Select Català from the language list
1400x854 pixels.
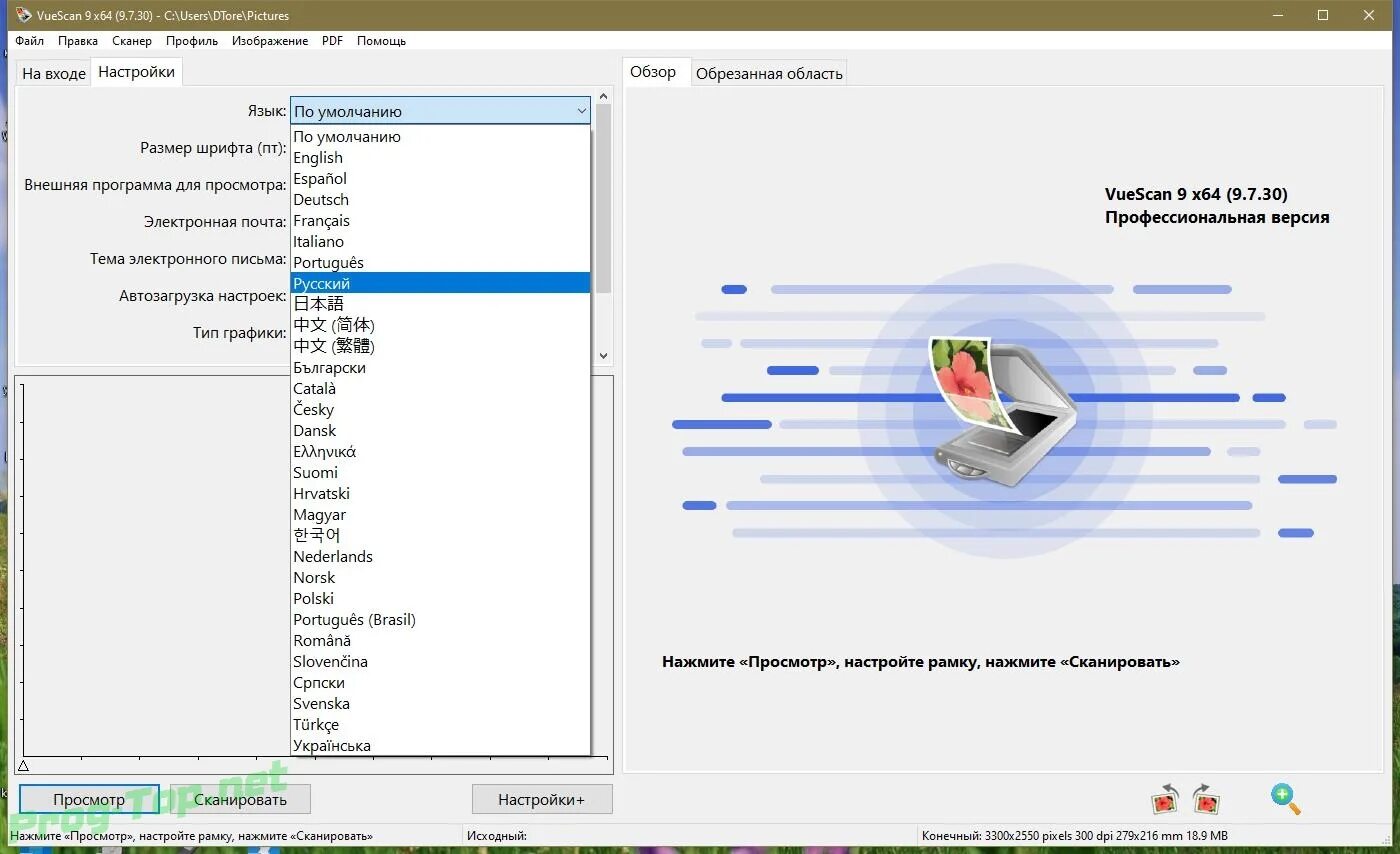tap(440, 388)
